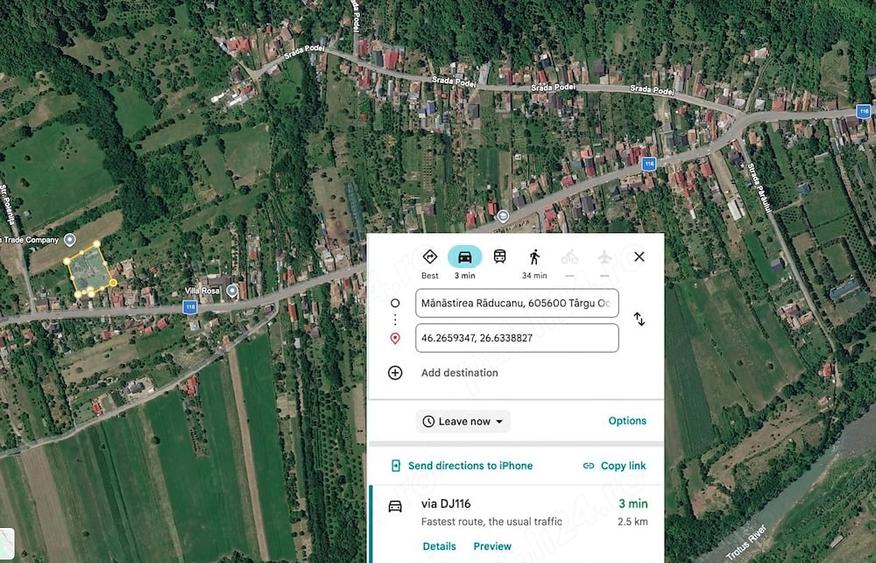
Task: Click the bus stop marker on map
Action: point(503,216)
